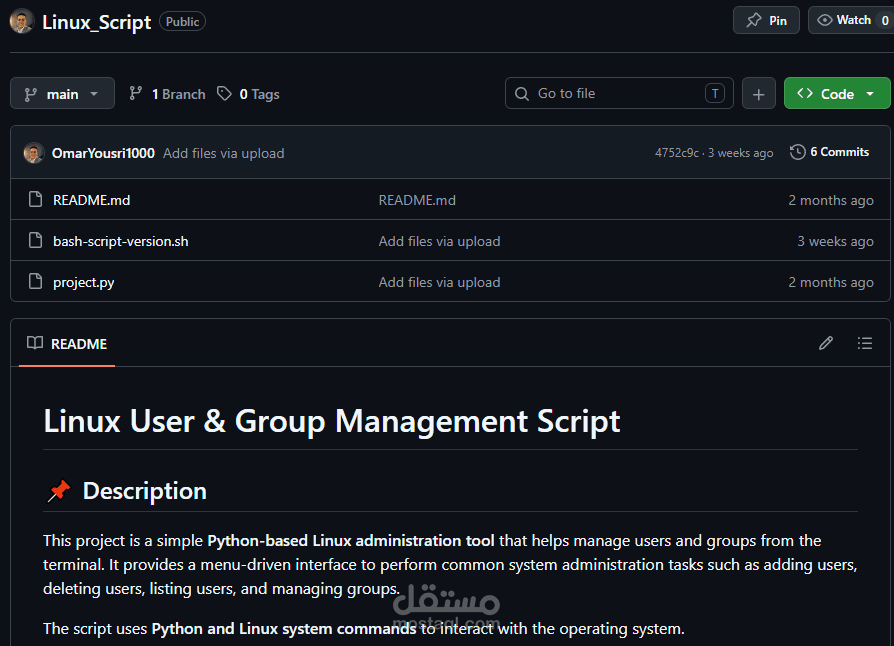Click project.py's 2 months ago timestamp
894x646 pixels.
coord(831,282)
